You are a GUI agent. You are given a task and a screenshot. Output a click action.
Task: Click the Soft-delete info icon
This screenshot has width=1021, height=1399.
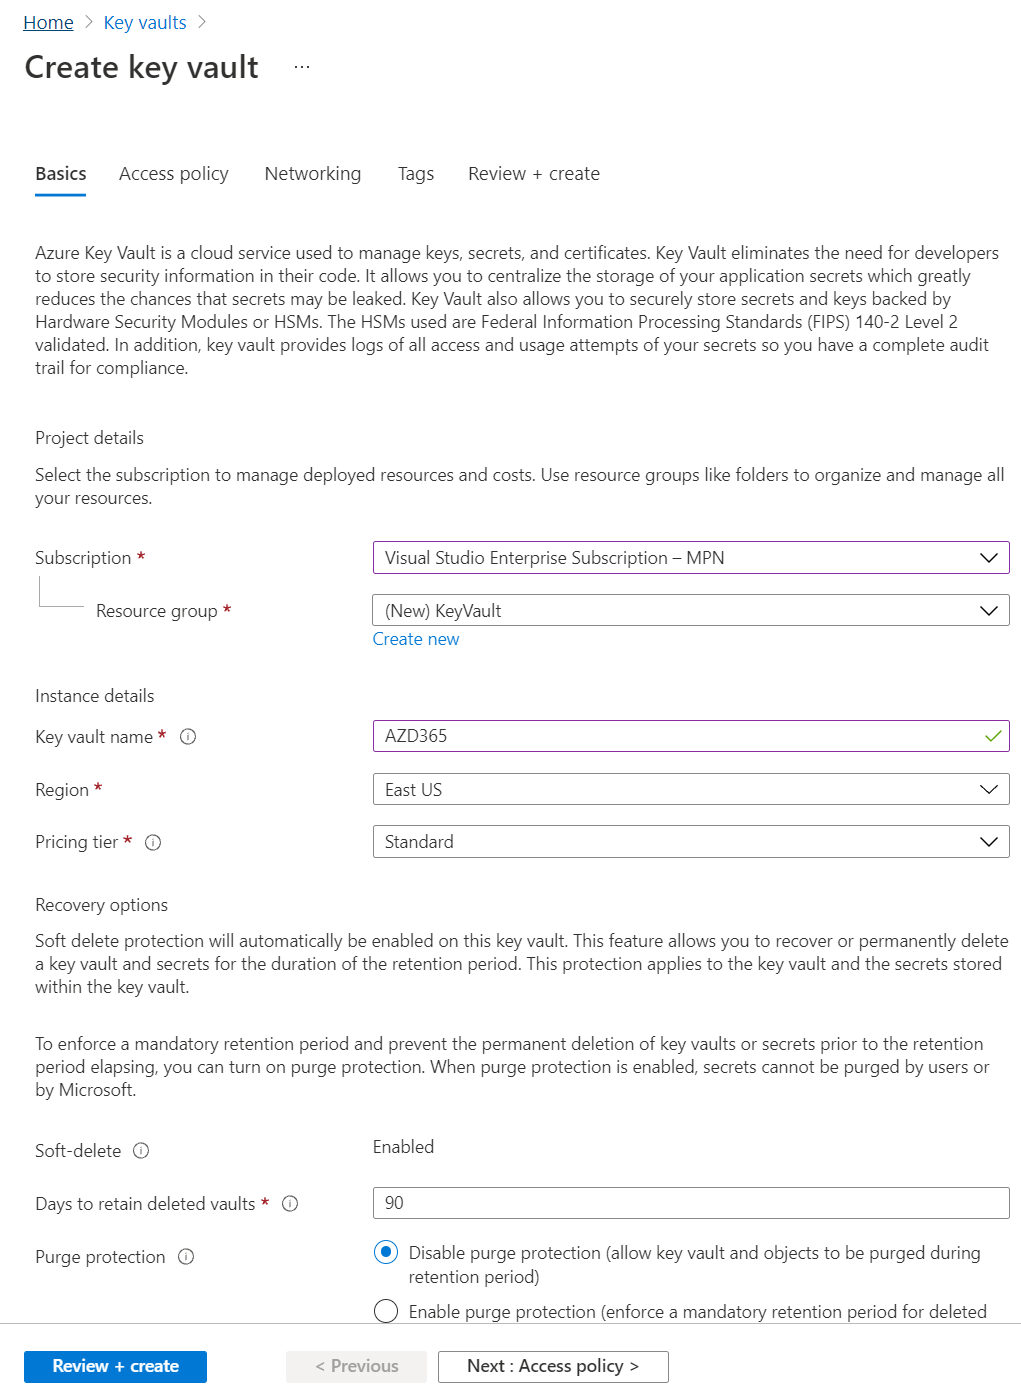pos(140,1151)
